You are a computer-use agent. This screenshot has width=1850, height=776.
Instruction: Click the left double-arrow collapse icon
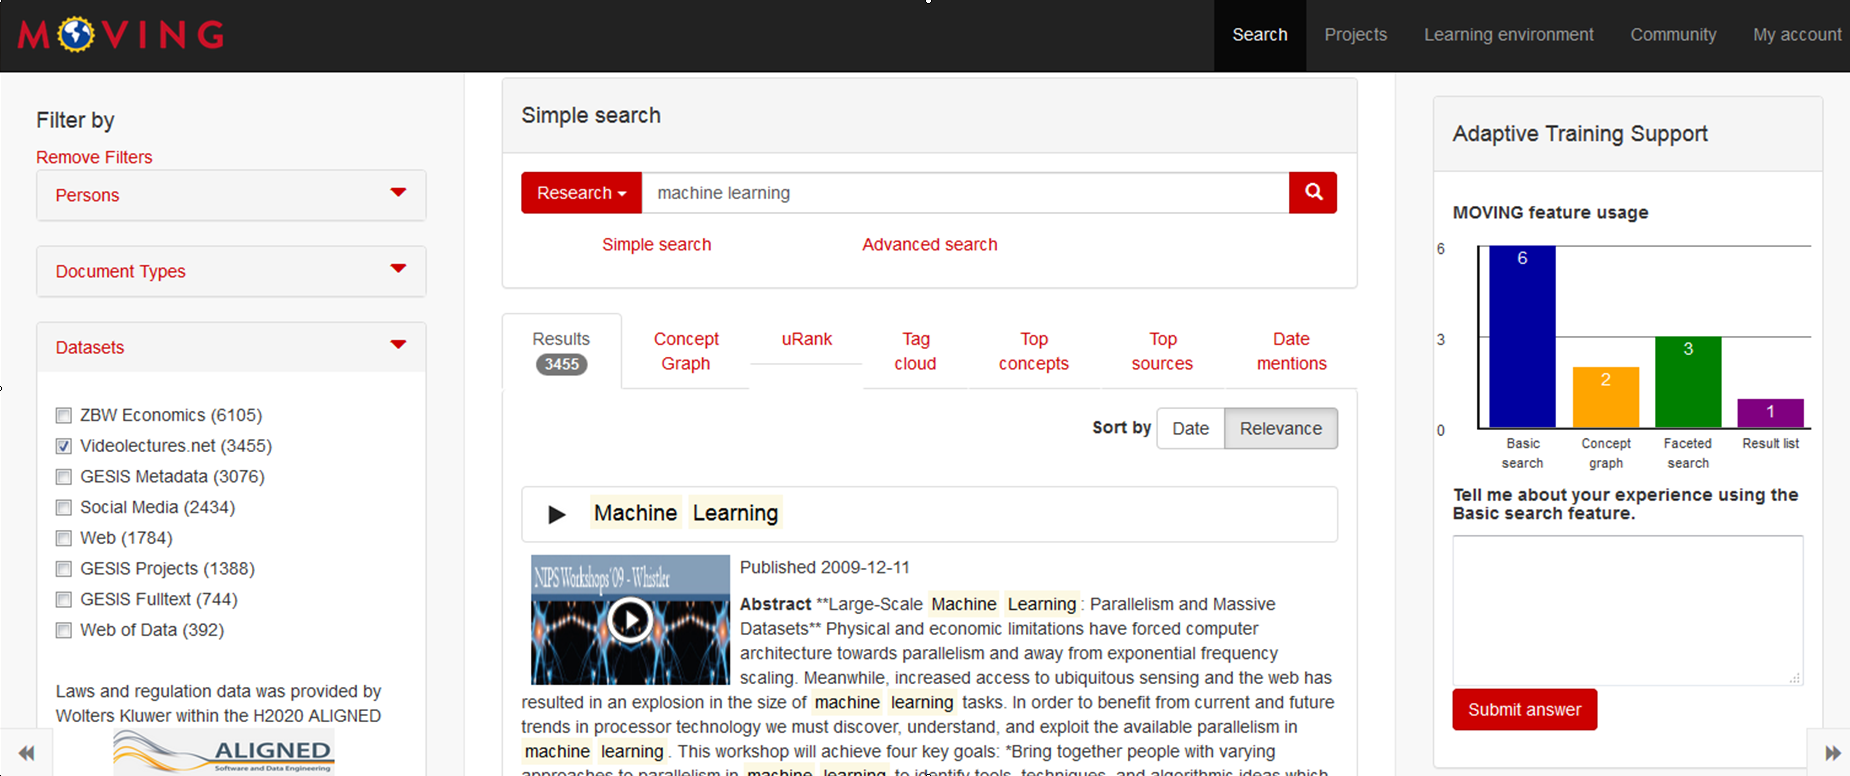27,753
